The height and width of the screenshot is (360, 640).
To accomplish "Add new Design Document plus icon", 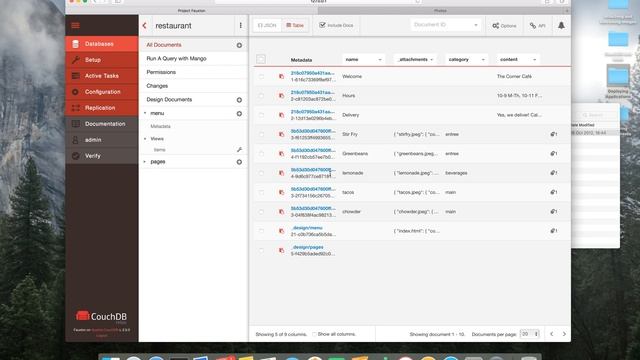I will 239,100.
